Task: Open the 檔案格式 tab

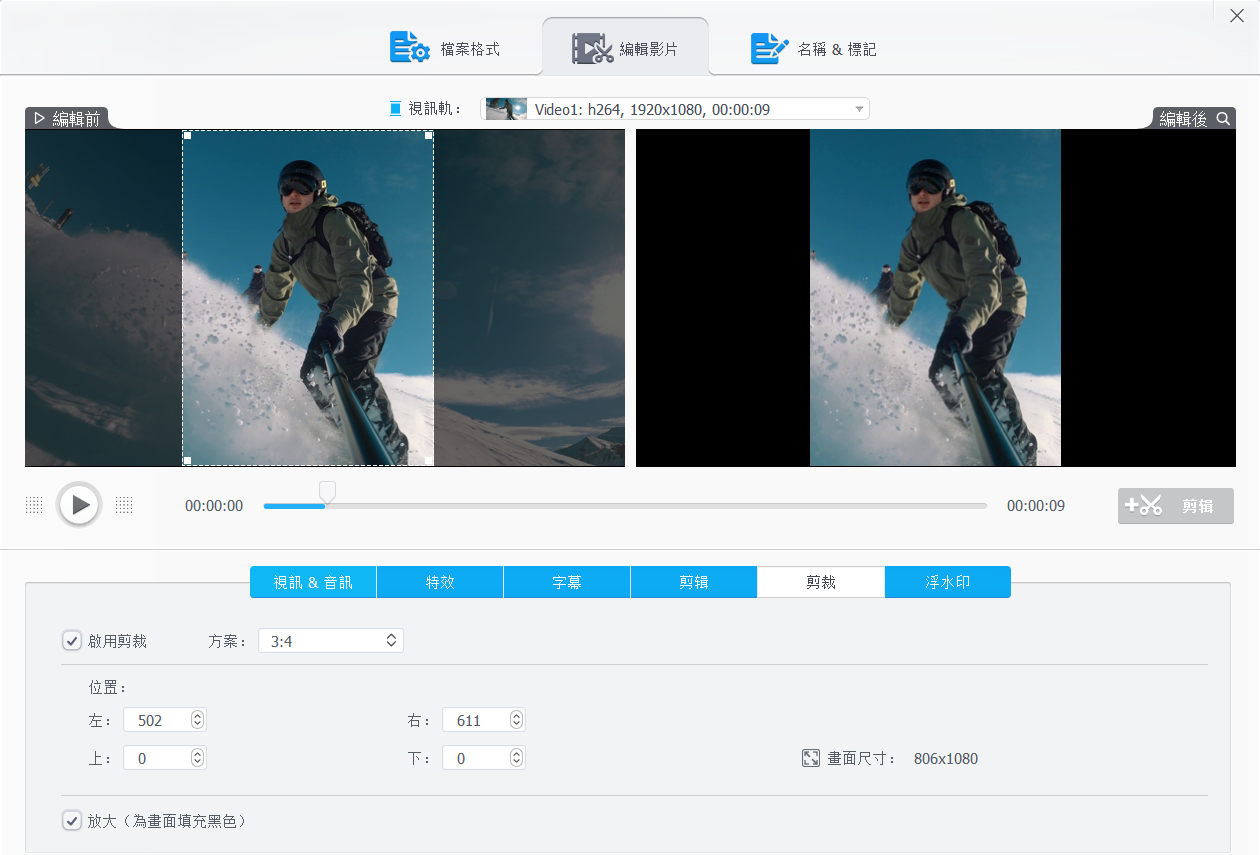Action: coord(444,48)
